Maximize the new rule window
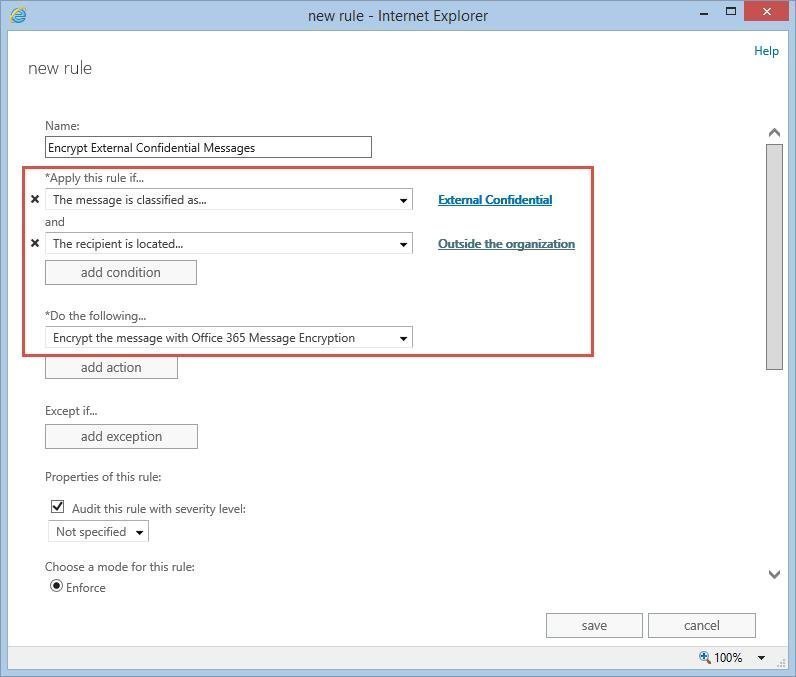The height and width of the screenshot is (677, 796). point(731,12)
